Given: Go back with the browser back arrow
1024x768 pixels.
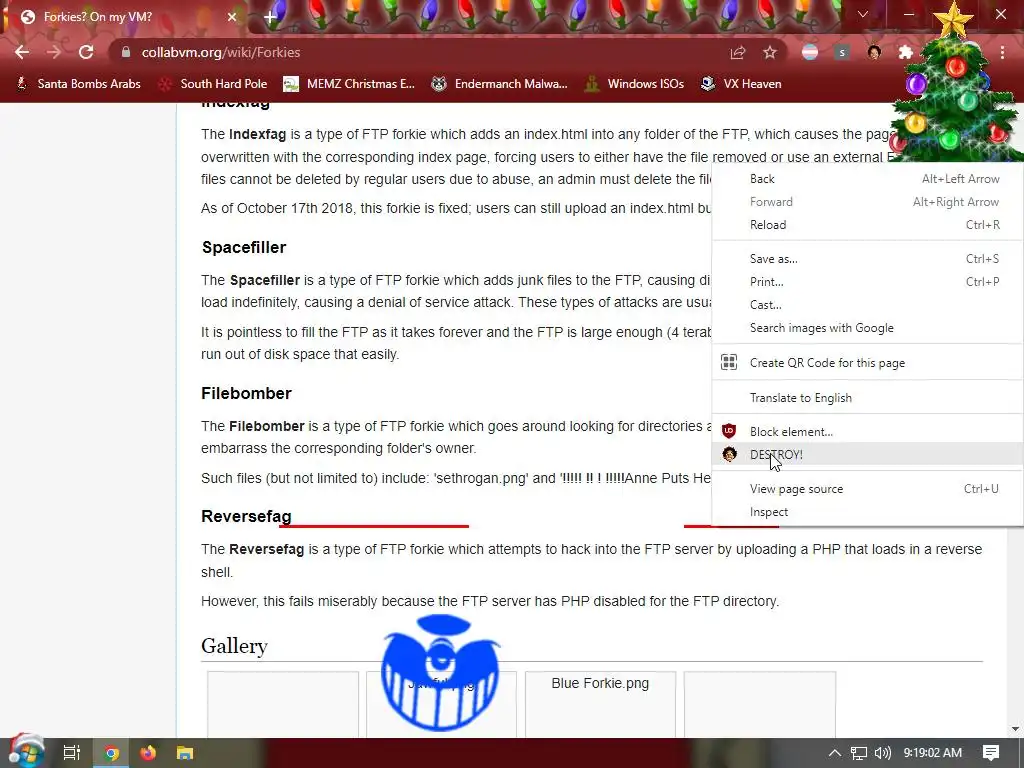Looking at the screenshot, I should pyautogui.click(x=22, y=52).
